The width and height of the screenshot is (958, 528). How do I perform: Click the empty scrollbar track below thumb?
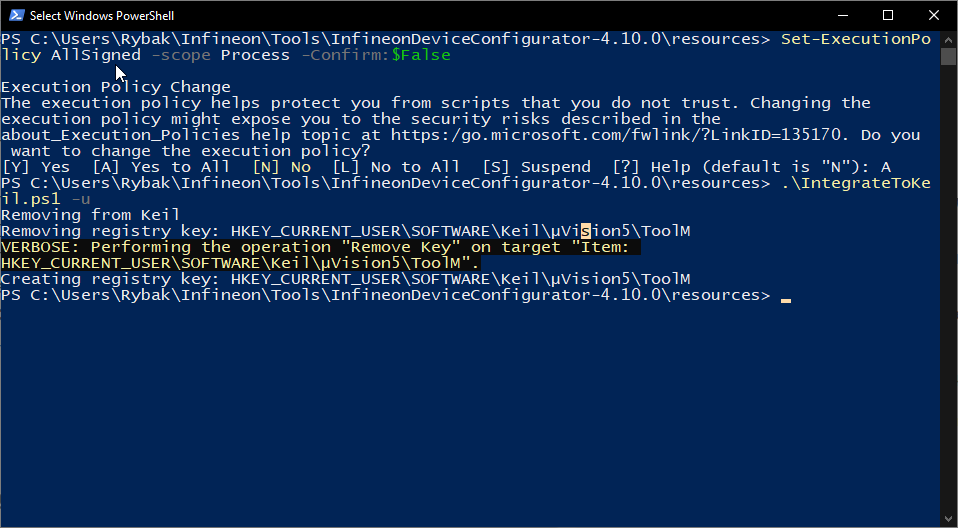tap(948, 287)
